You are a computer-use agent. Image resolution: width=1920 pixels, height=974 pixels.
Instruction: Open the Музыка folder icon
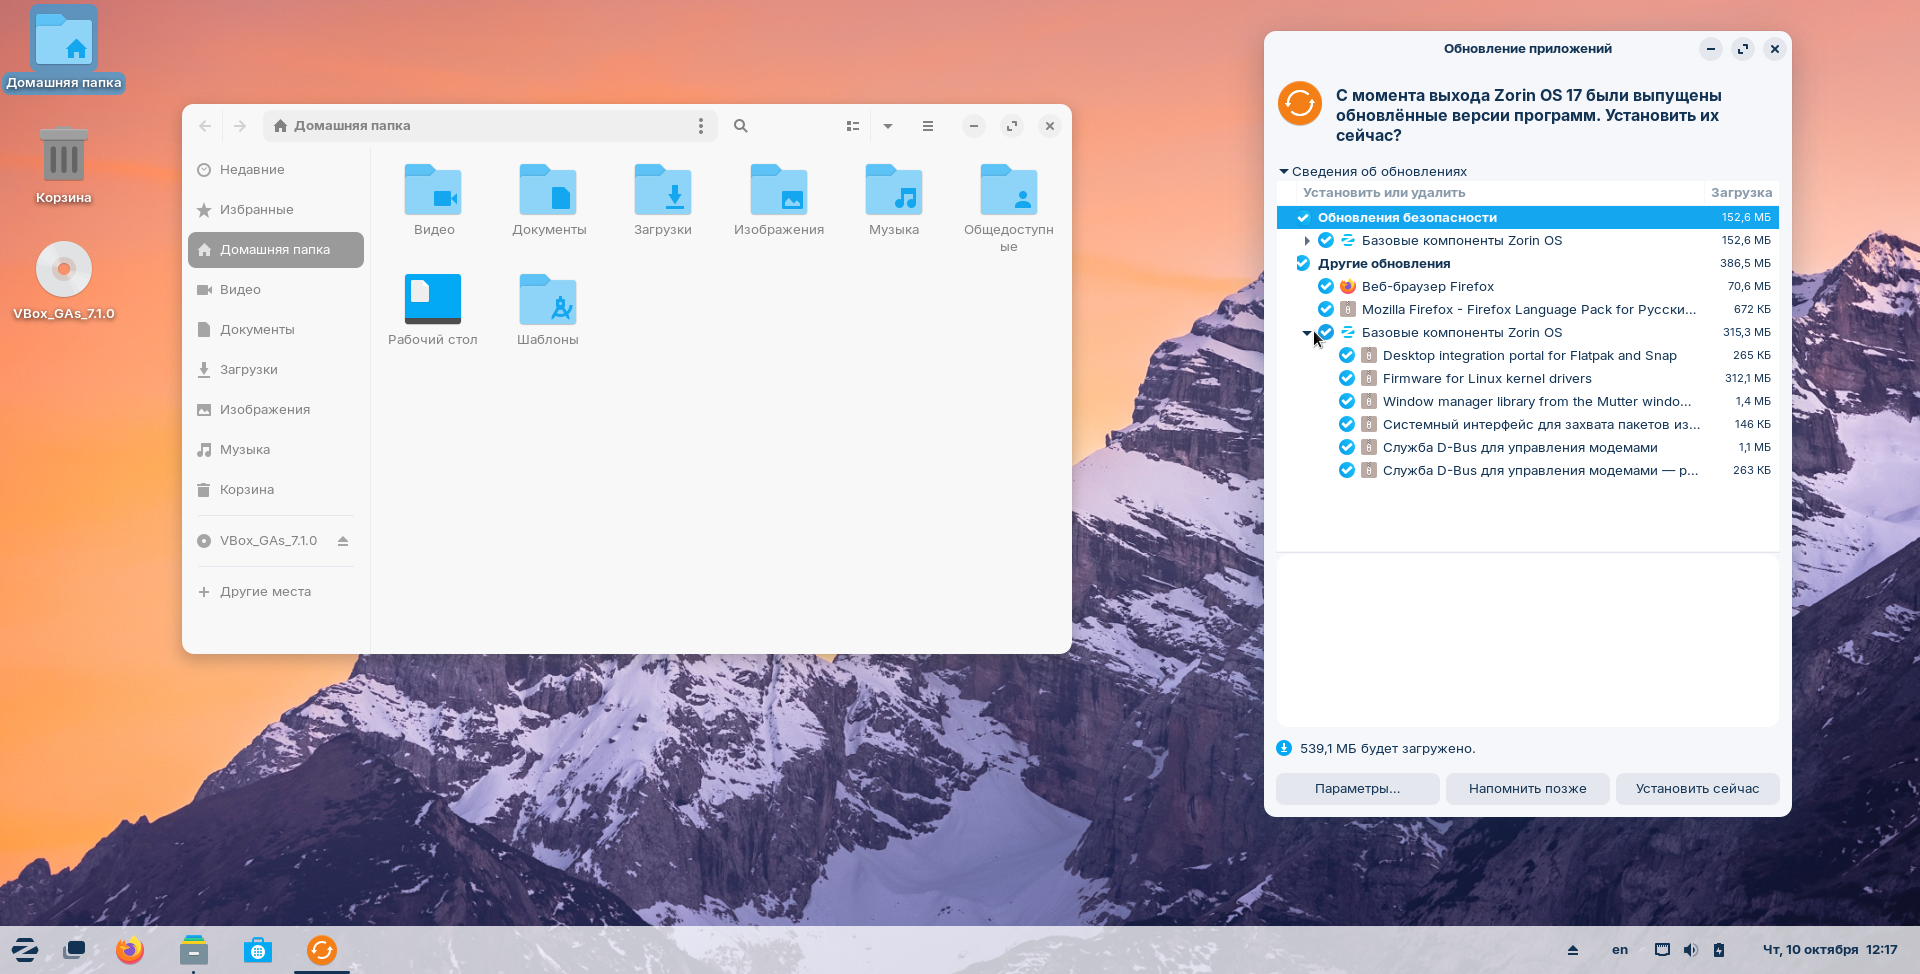pos(894,190)
